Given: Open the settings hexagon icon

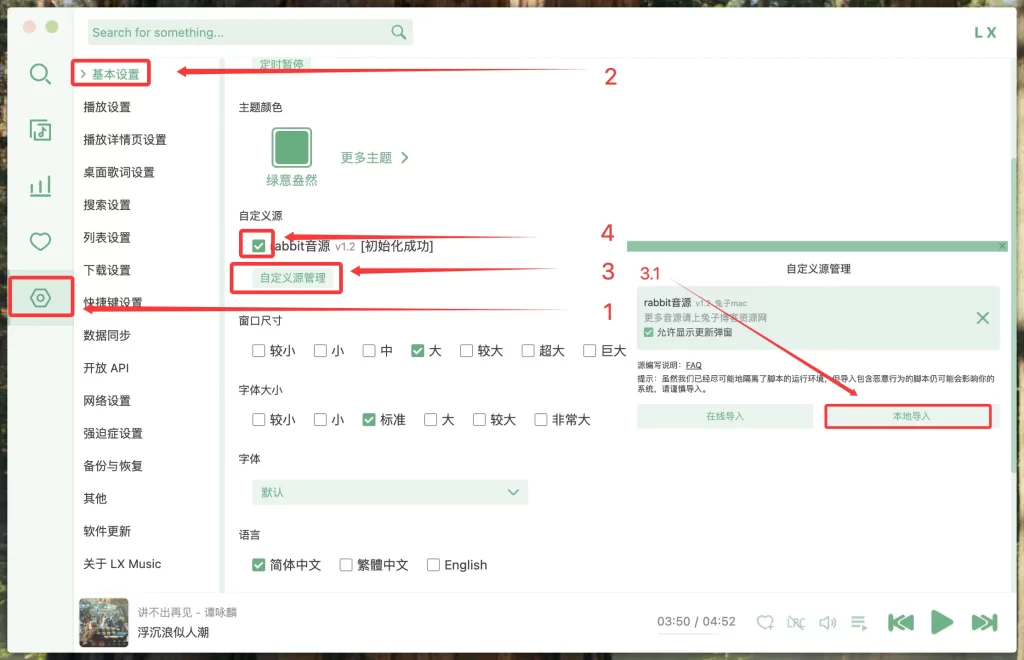Looking at the screenshot, I should 40,298.
